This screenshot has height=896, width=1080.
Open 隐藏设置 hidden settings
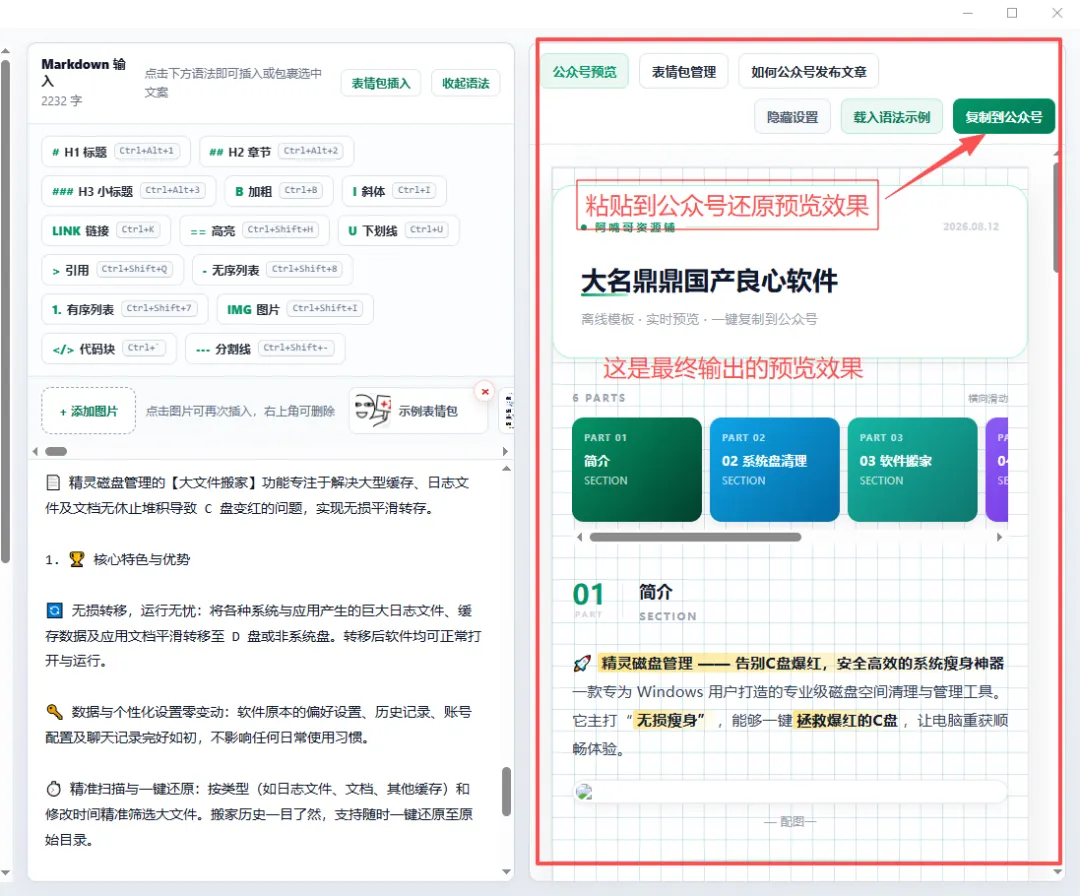(x=793, y=117)
